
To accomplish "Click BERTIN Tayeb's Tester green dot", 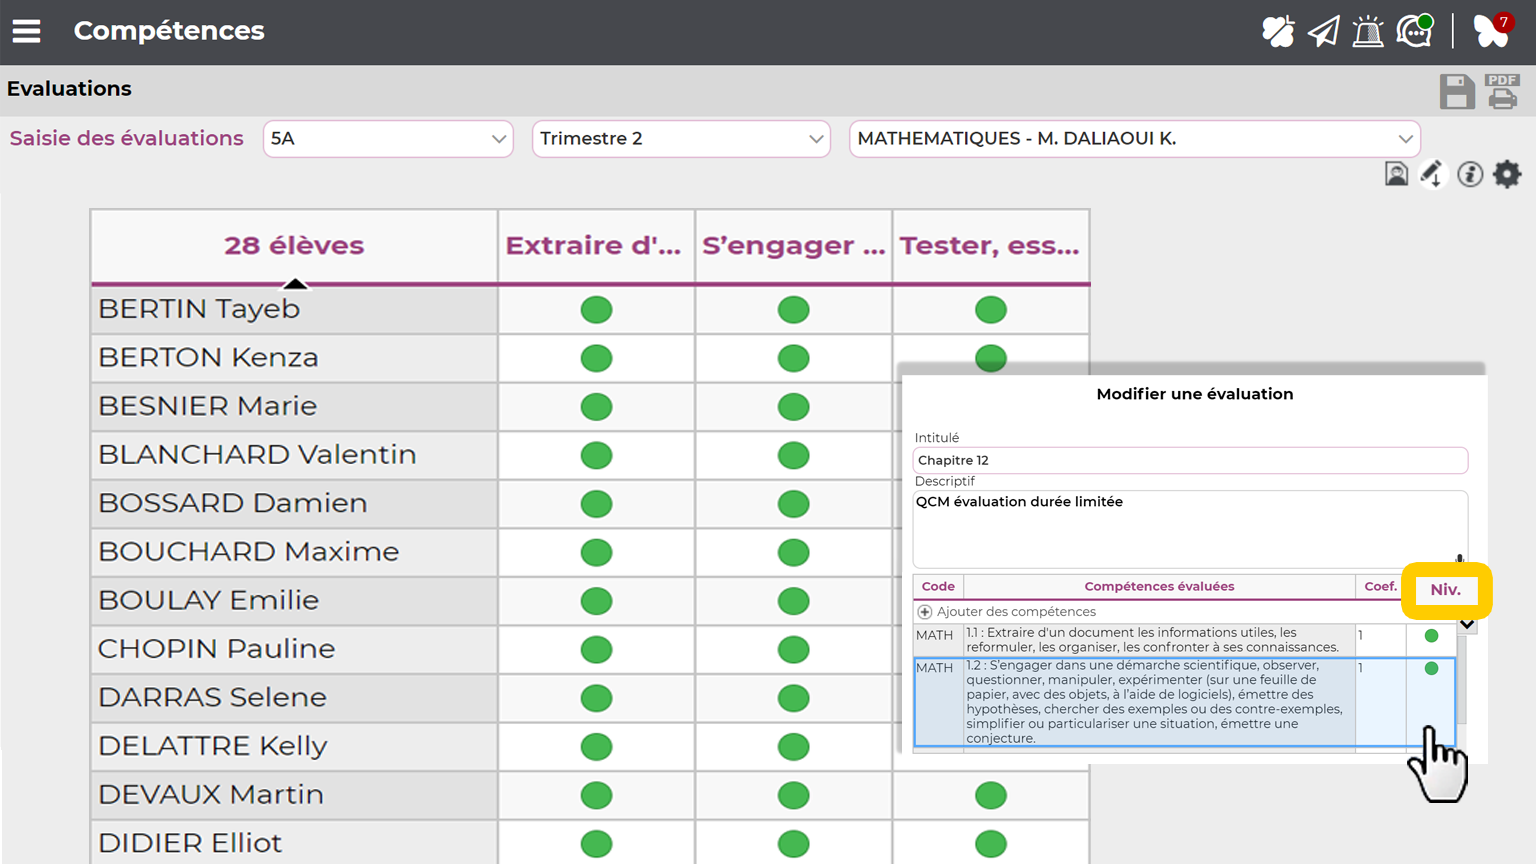I will (991, 310).
